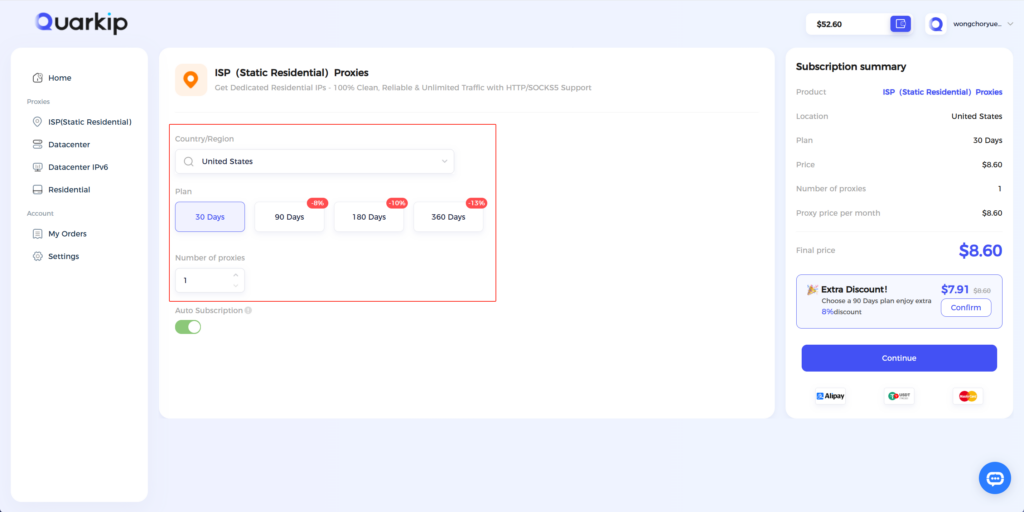This screenshot has width=1024, height=512.
Task: Open Residential proxies page
Action: coord(69,190)
